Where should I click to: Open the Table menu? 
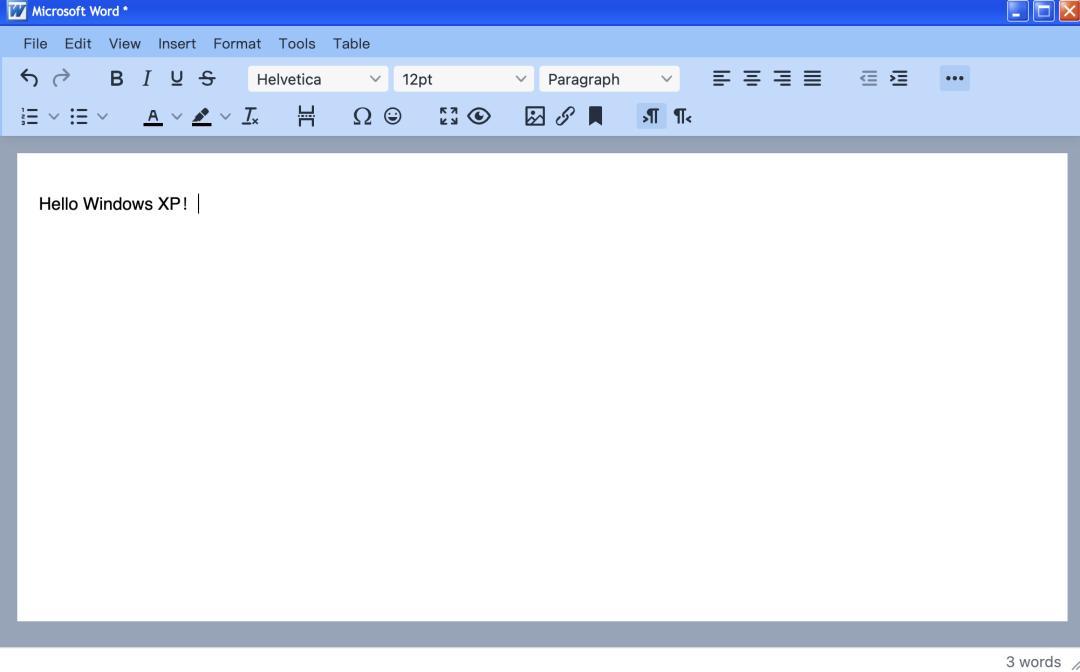pyautogui.click(x=351, y=43)
